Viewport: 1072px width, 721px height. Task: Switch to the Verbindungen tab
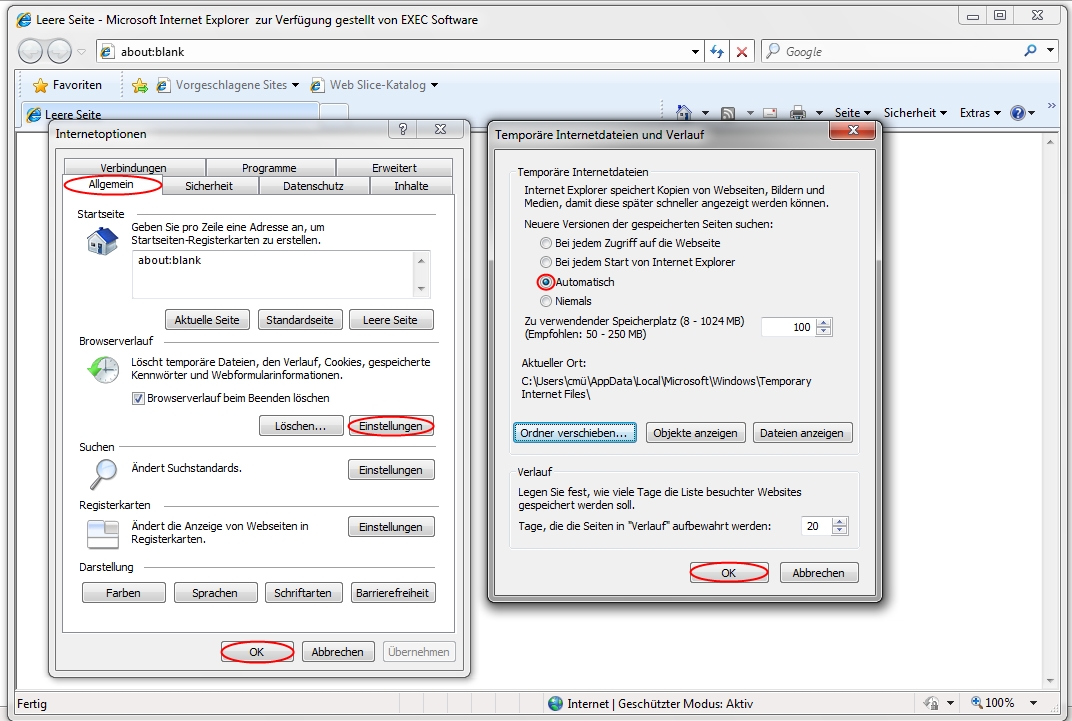134,168
